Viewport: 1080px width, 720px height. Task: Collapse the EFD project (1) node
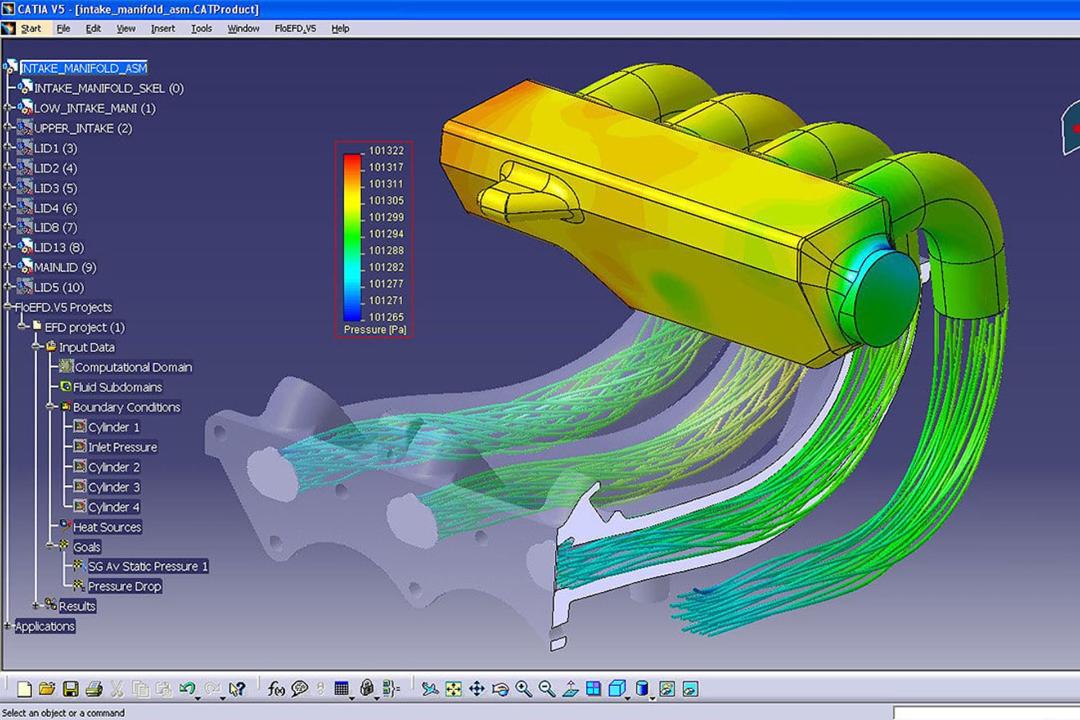click(x=23, y=327)
